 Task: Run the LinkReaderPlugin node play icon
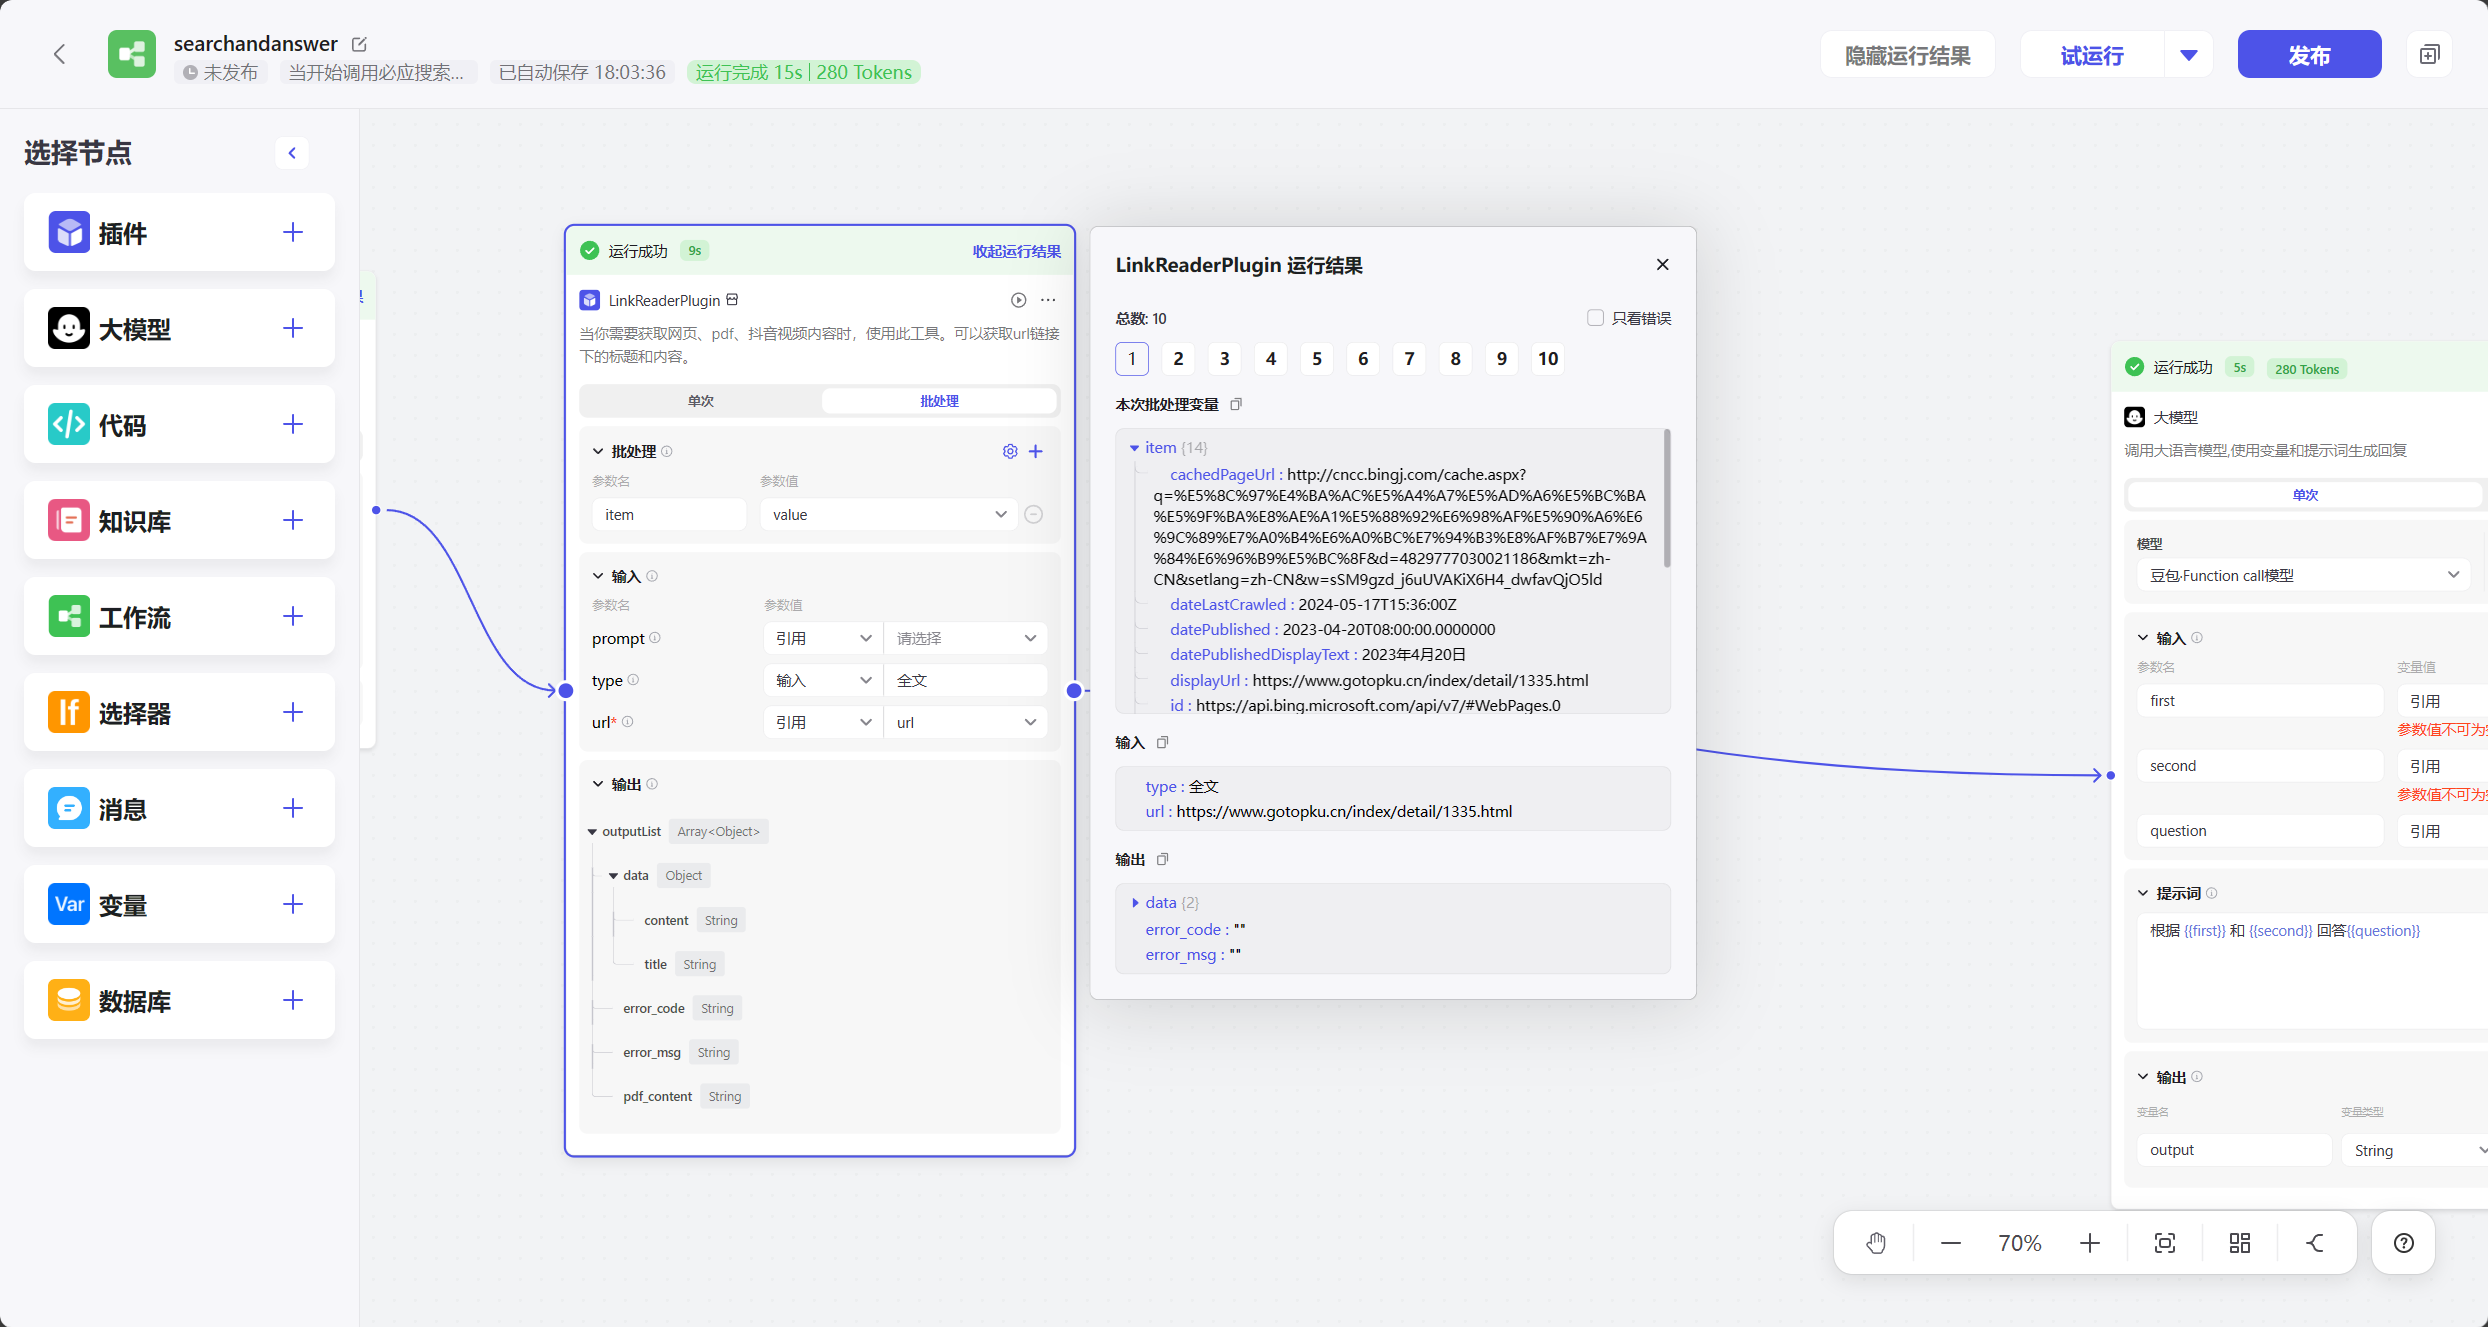click(1018, 300)
